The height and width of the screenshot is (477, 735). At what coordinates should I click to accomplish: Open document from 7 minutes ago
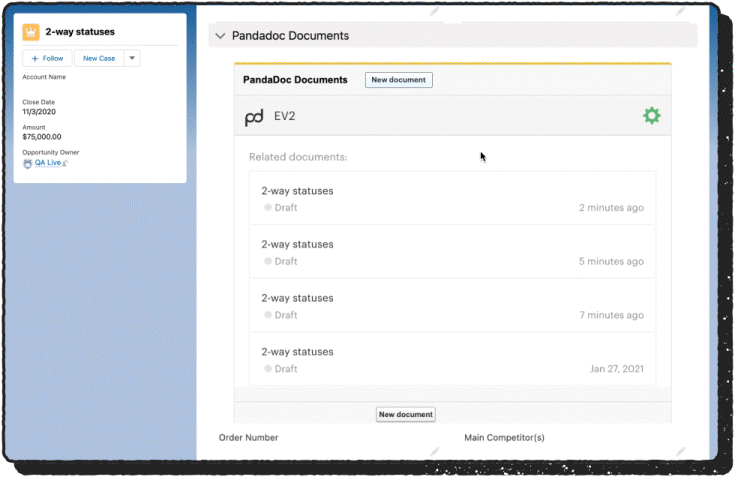coord(452,306)
